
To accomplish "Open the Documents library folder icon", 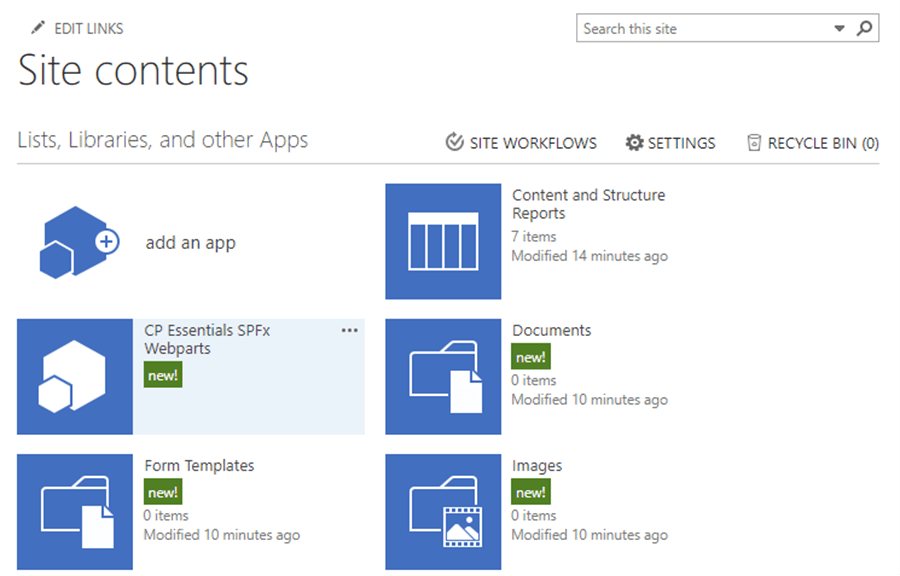I will (x=442, y=375).
